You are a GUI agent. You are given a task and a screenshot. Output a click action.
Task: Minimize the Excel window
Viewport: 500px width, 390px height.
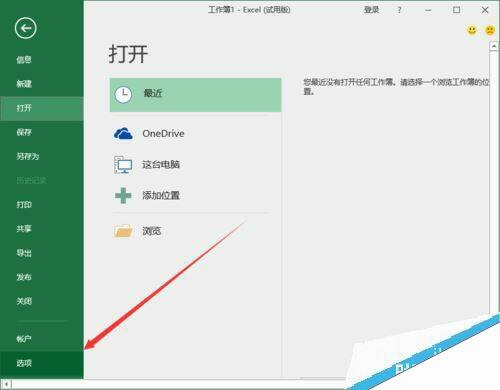click(x=428, y=10)
